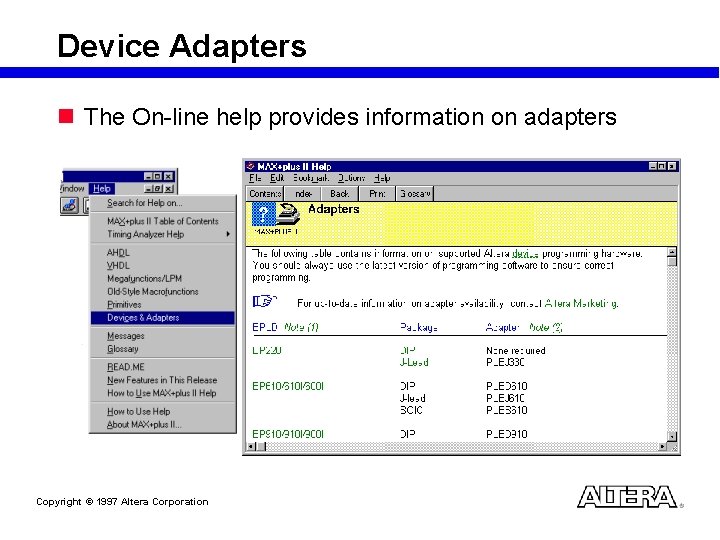Viewport: 720px width, 540px height.
Task: Open Edit menu in Help window
Action: [x=277, y=178]
